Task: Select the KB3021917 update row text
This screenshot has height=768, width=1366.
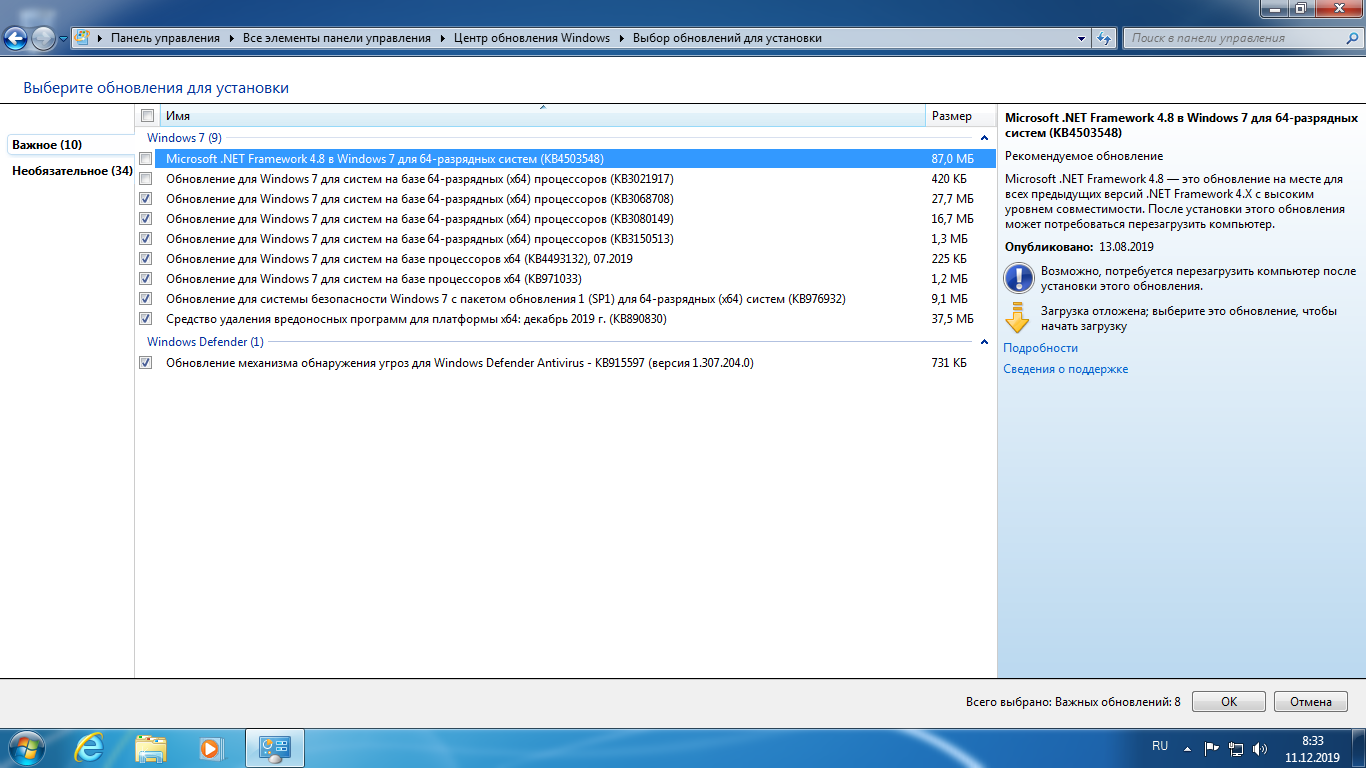Action: point(419,179)
